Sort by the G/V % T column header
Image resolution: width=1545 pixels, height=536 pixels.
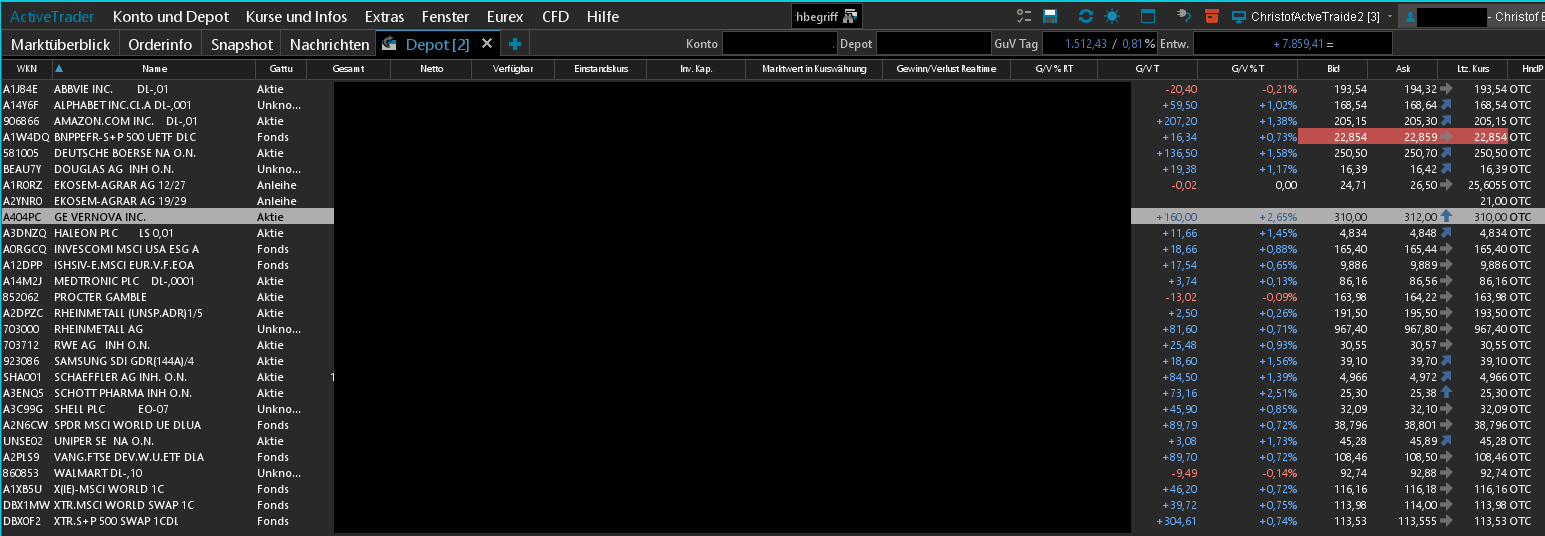(1247, 69)
